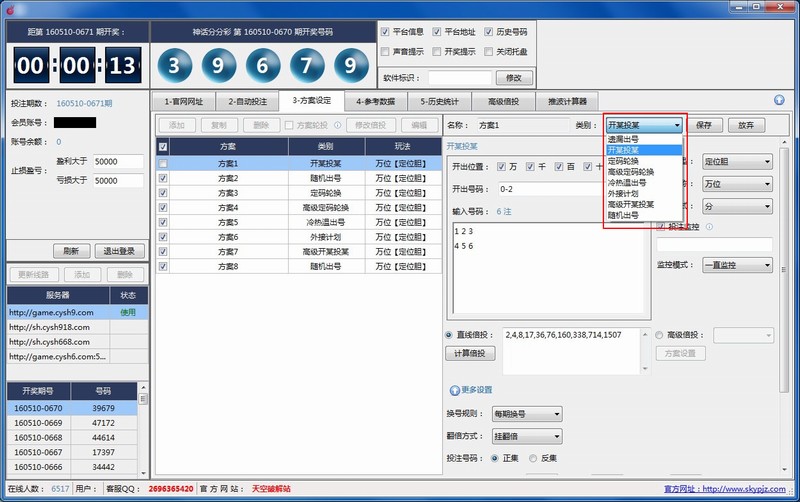This screenshot has width=800, height=502.
Task: Click the application icon in the title bar
Action: pyautogui.click(x=10, y=8)
